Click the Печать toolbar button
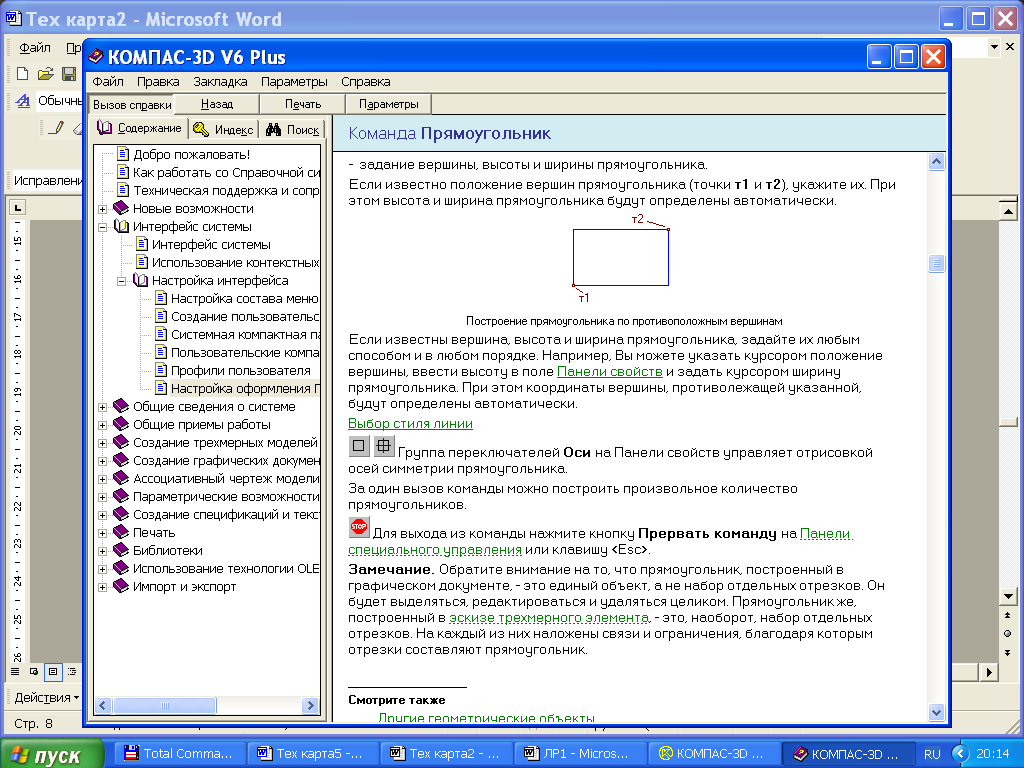The height and width of the screenshot is (768, 1024). tap(303, 104)
